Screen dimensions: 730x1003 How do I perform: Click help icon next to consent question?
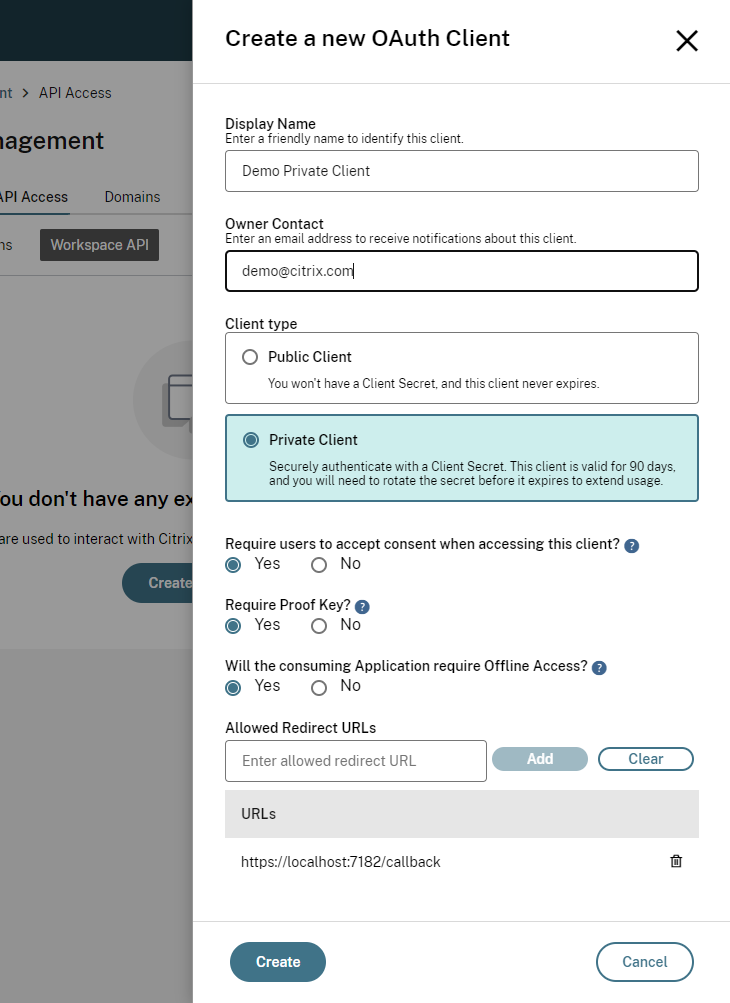click(x=632, y=546)
